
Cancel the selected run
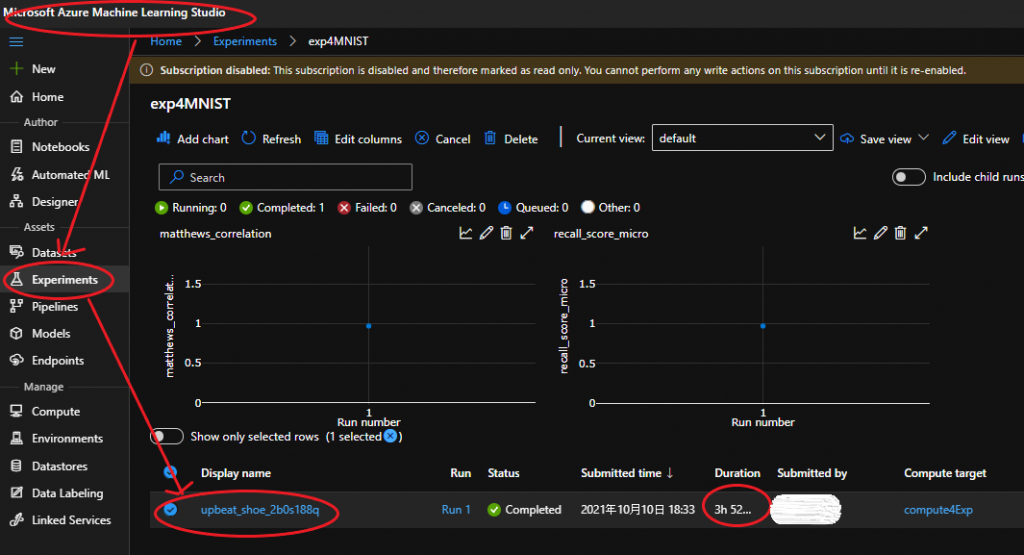(443, 138)
